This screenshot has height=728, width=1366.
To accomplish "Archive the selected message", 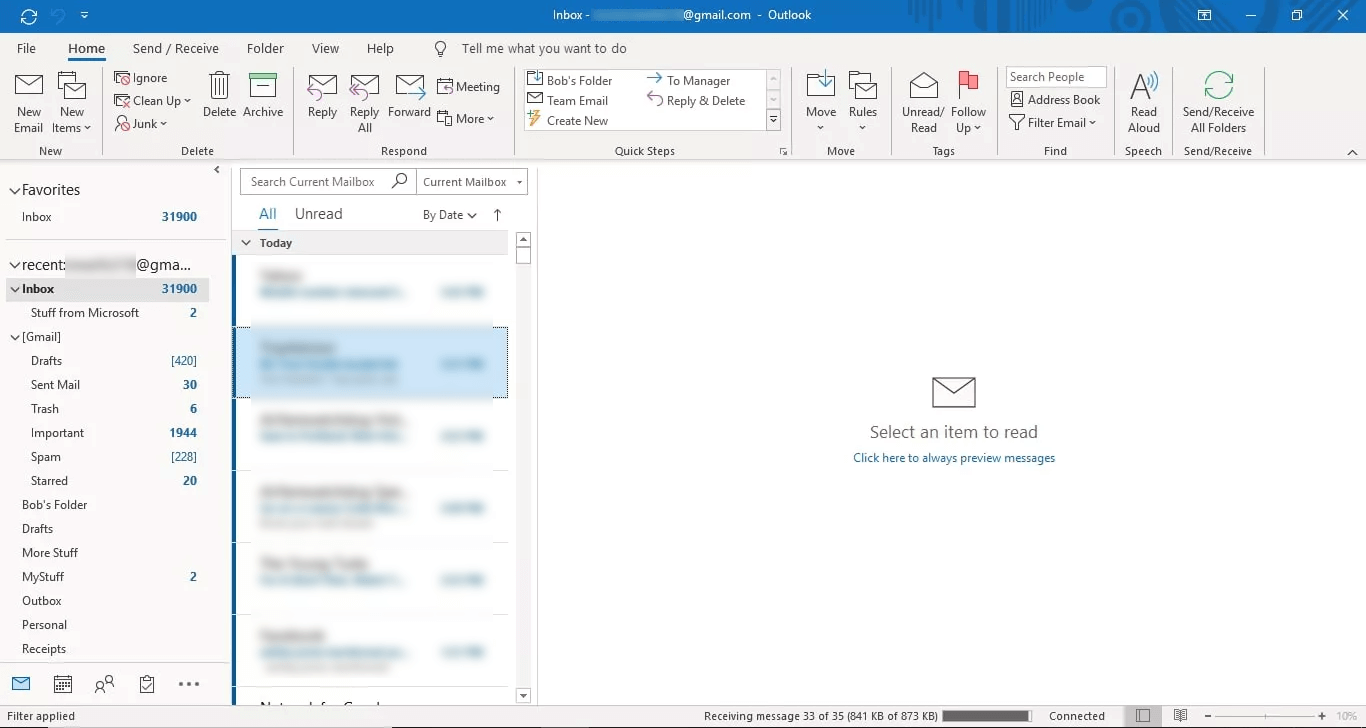I will (x=263, y=96).
